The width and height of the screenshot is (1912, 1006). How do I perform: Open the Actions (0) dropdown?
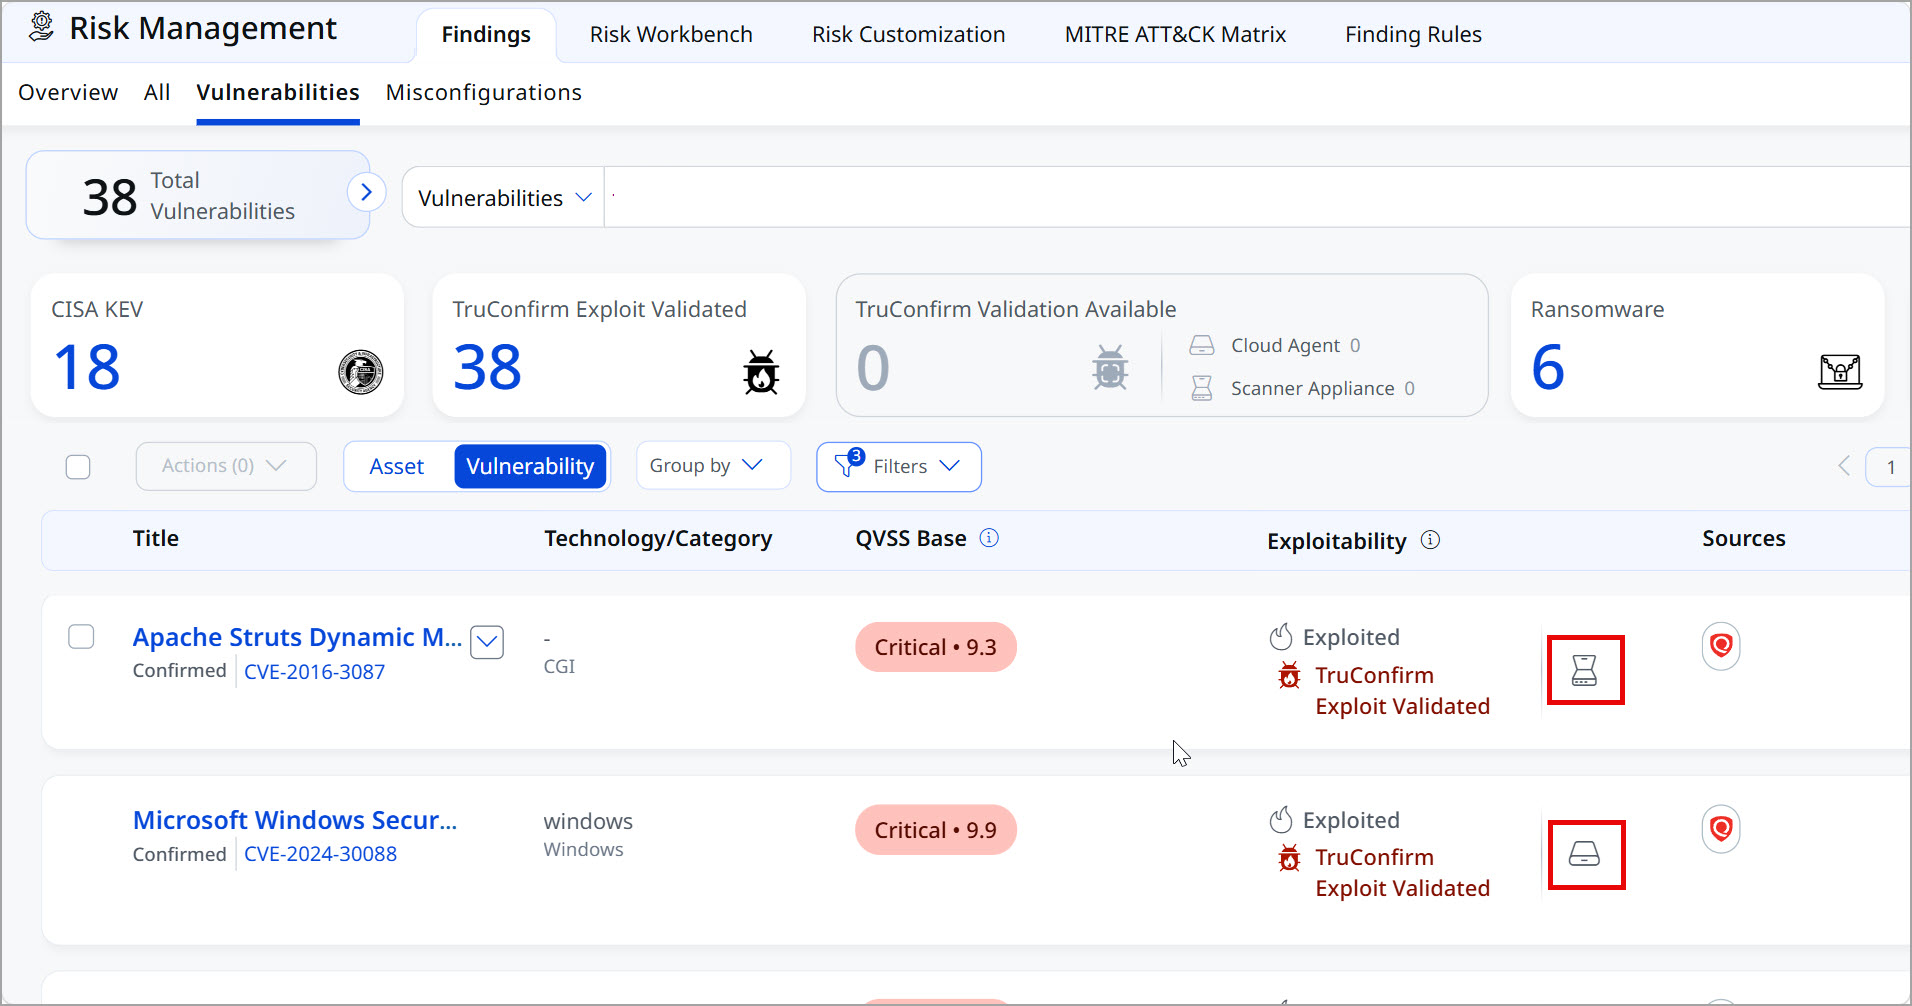[x=226, y=466]
